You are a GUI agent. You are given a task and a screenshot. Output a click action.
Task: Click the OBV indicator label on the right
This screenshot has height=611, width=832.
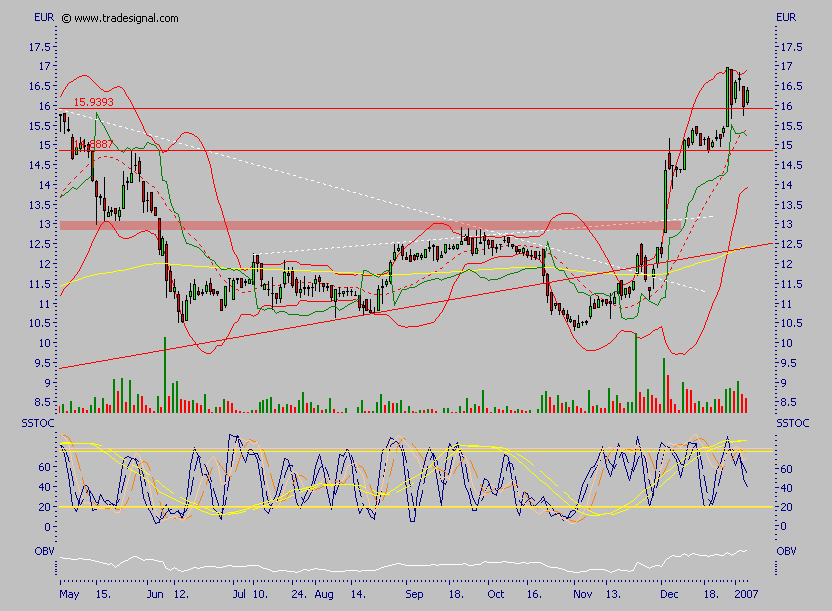pos(787,551)
